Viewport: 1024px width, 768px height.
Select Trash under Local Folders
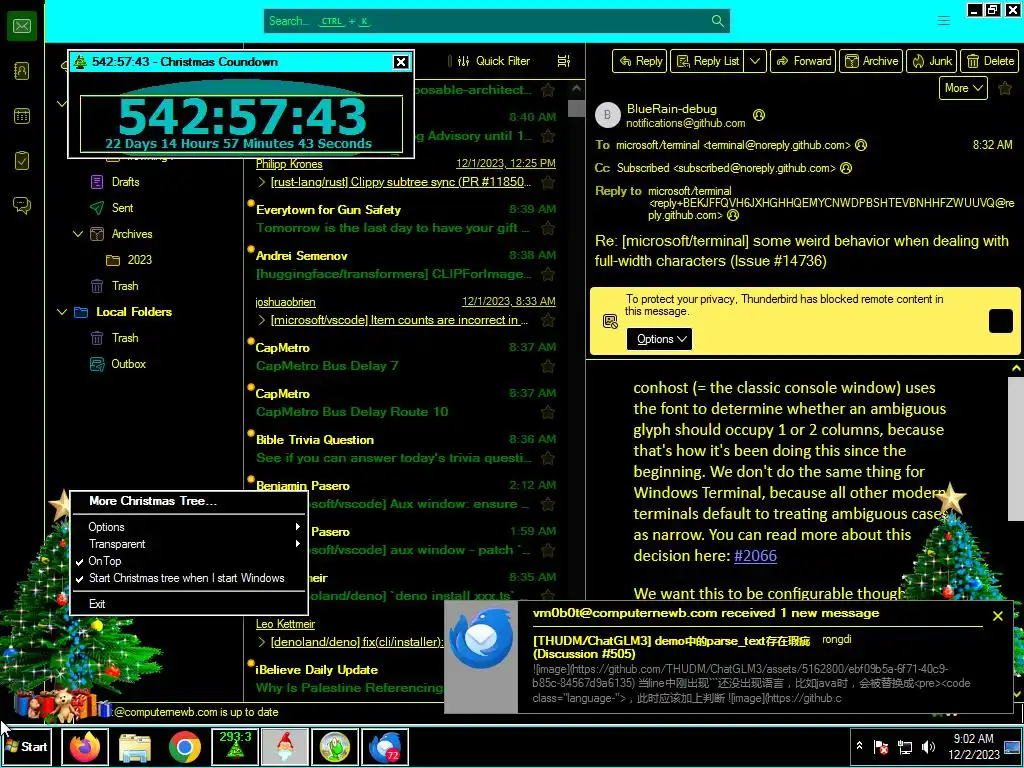click(125, 338)
